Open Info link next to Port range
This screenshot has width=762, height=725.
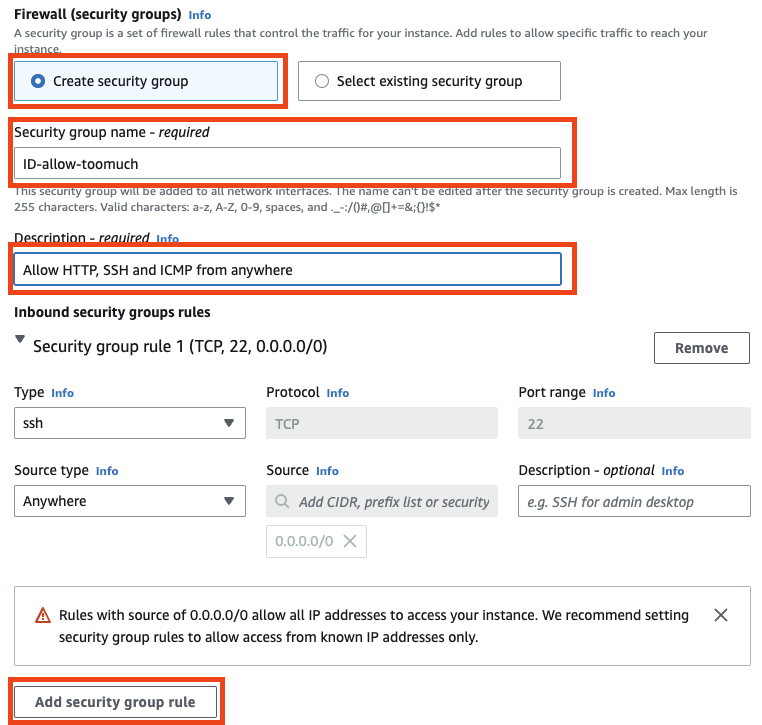click(604, 393)
